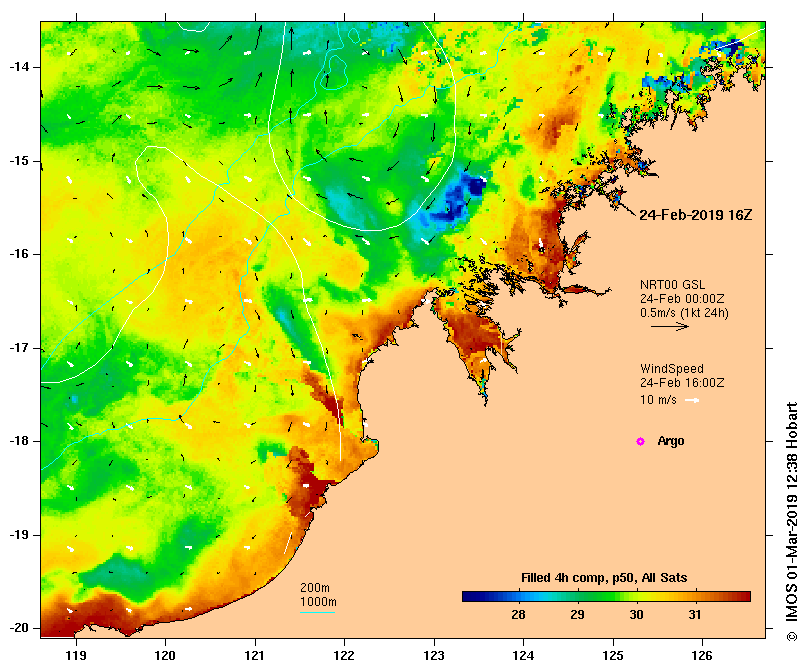
Task: Click the '24-Feb 00:00Z' current timestamp
Action: 682,299
